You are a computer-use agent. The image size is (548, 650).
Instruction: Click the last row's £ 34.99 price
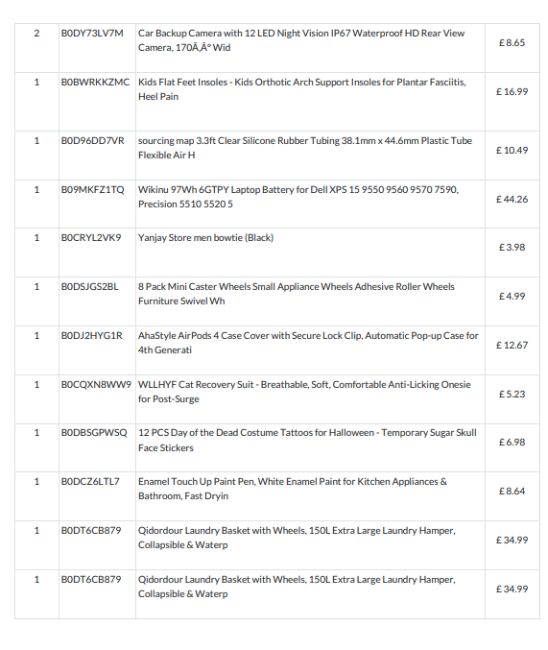[x=512, y=589]
